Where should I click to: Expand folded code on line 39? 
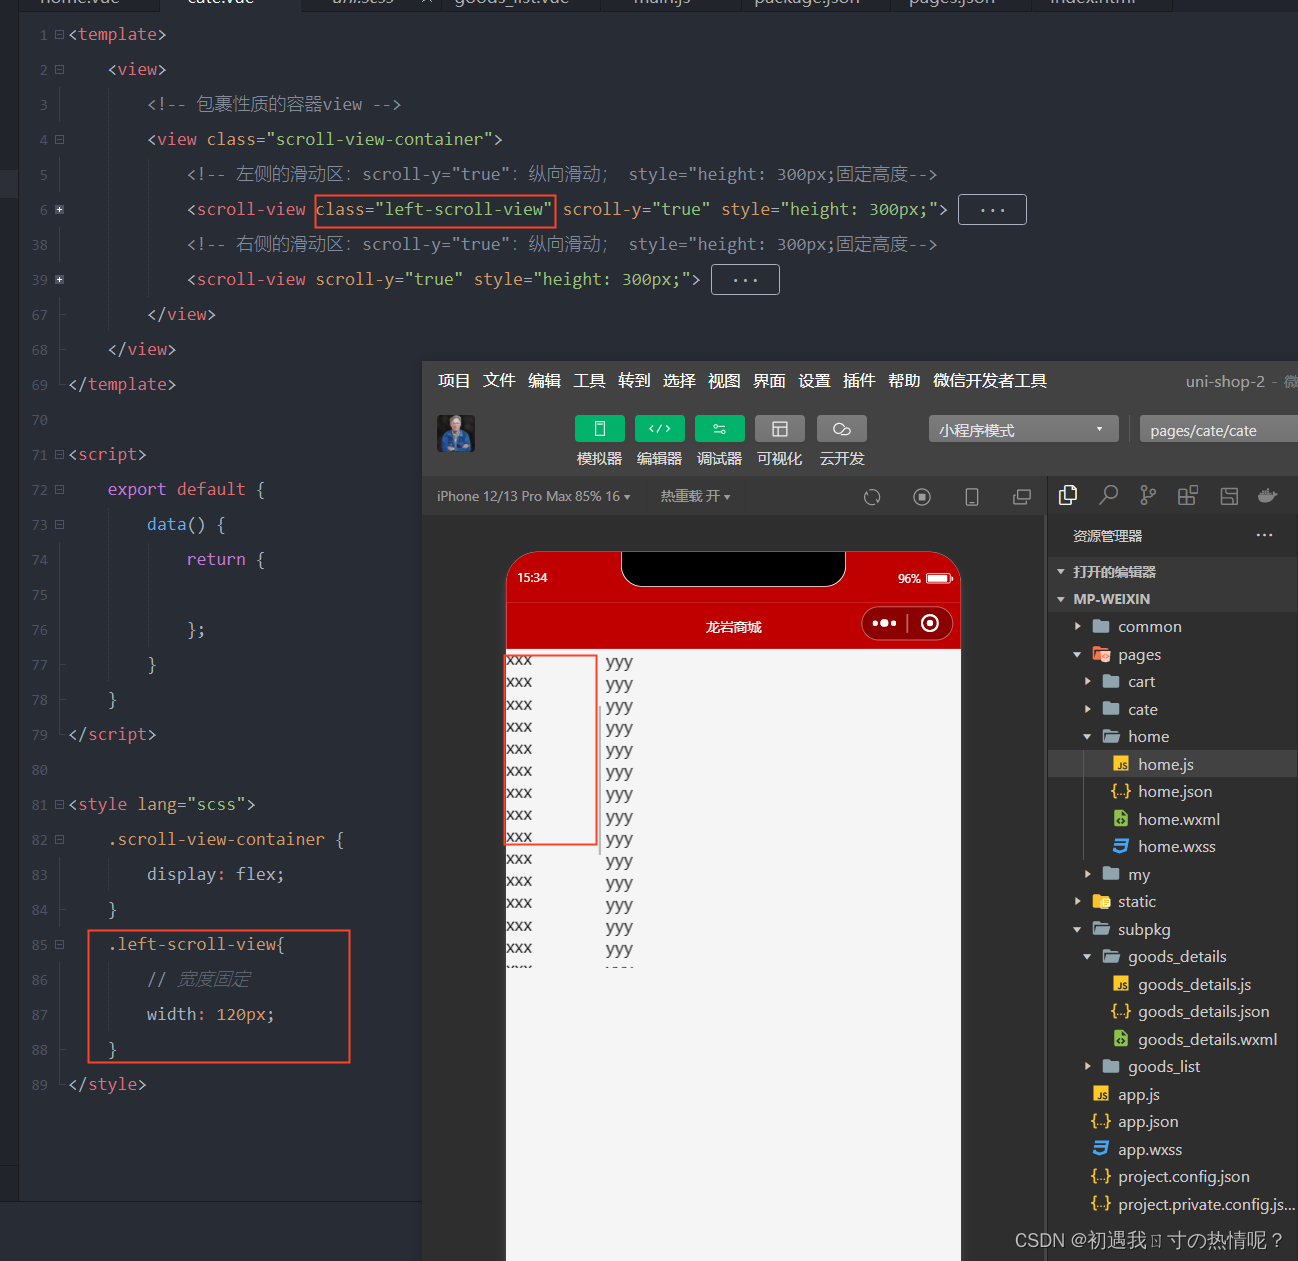(x=59, y=279)
